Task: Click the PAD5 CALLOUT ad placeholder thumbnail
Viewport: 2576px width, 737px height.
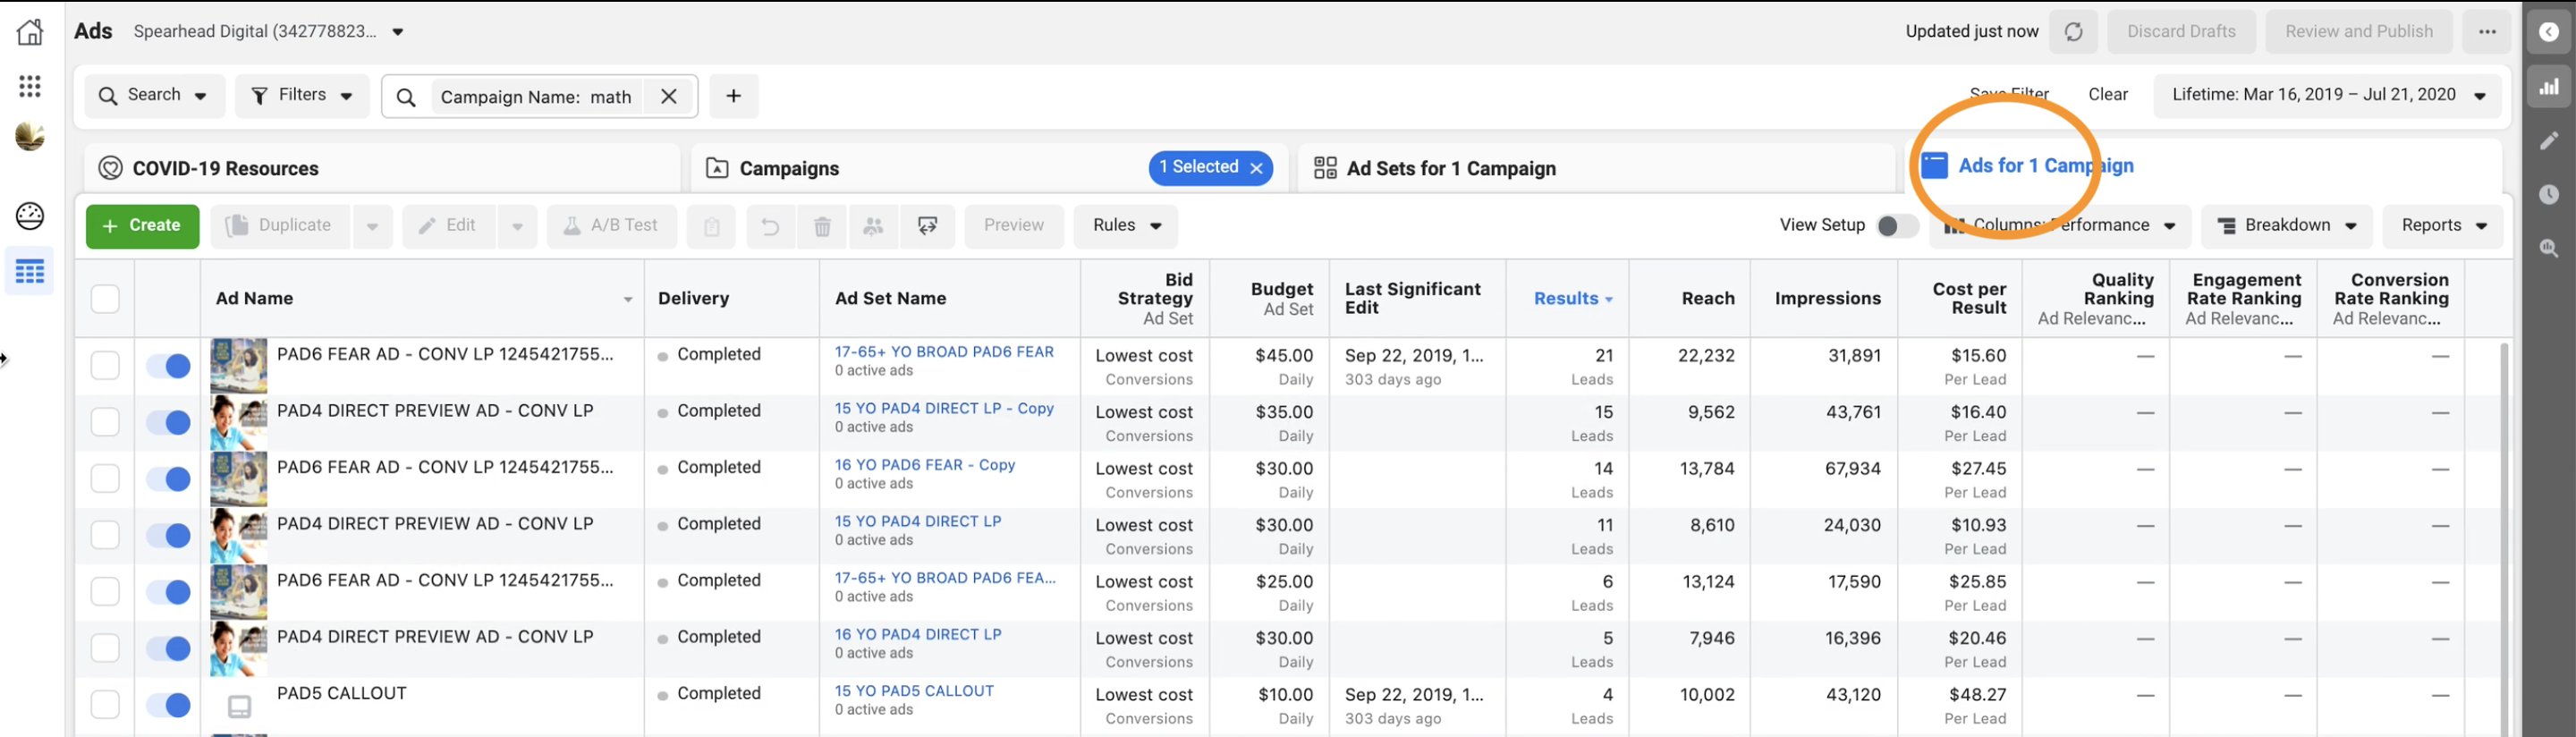Action: pos(239,706)
